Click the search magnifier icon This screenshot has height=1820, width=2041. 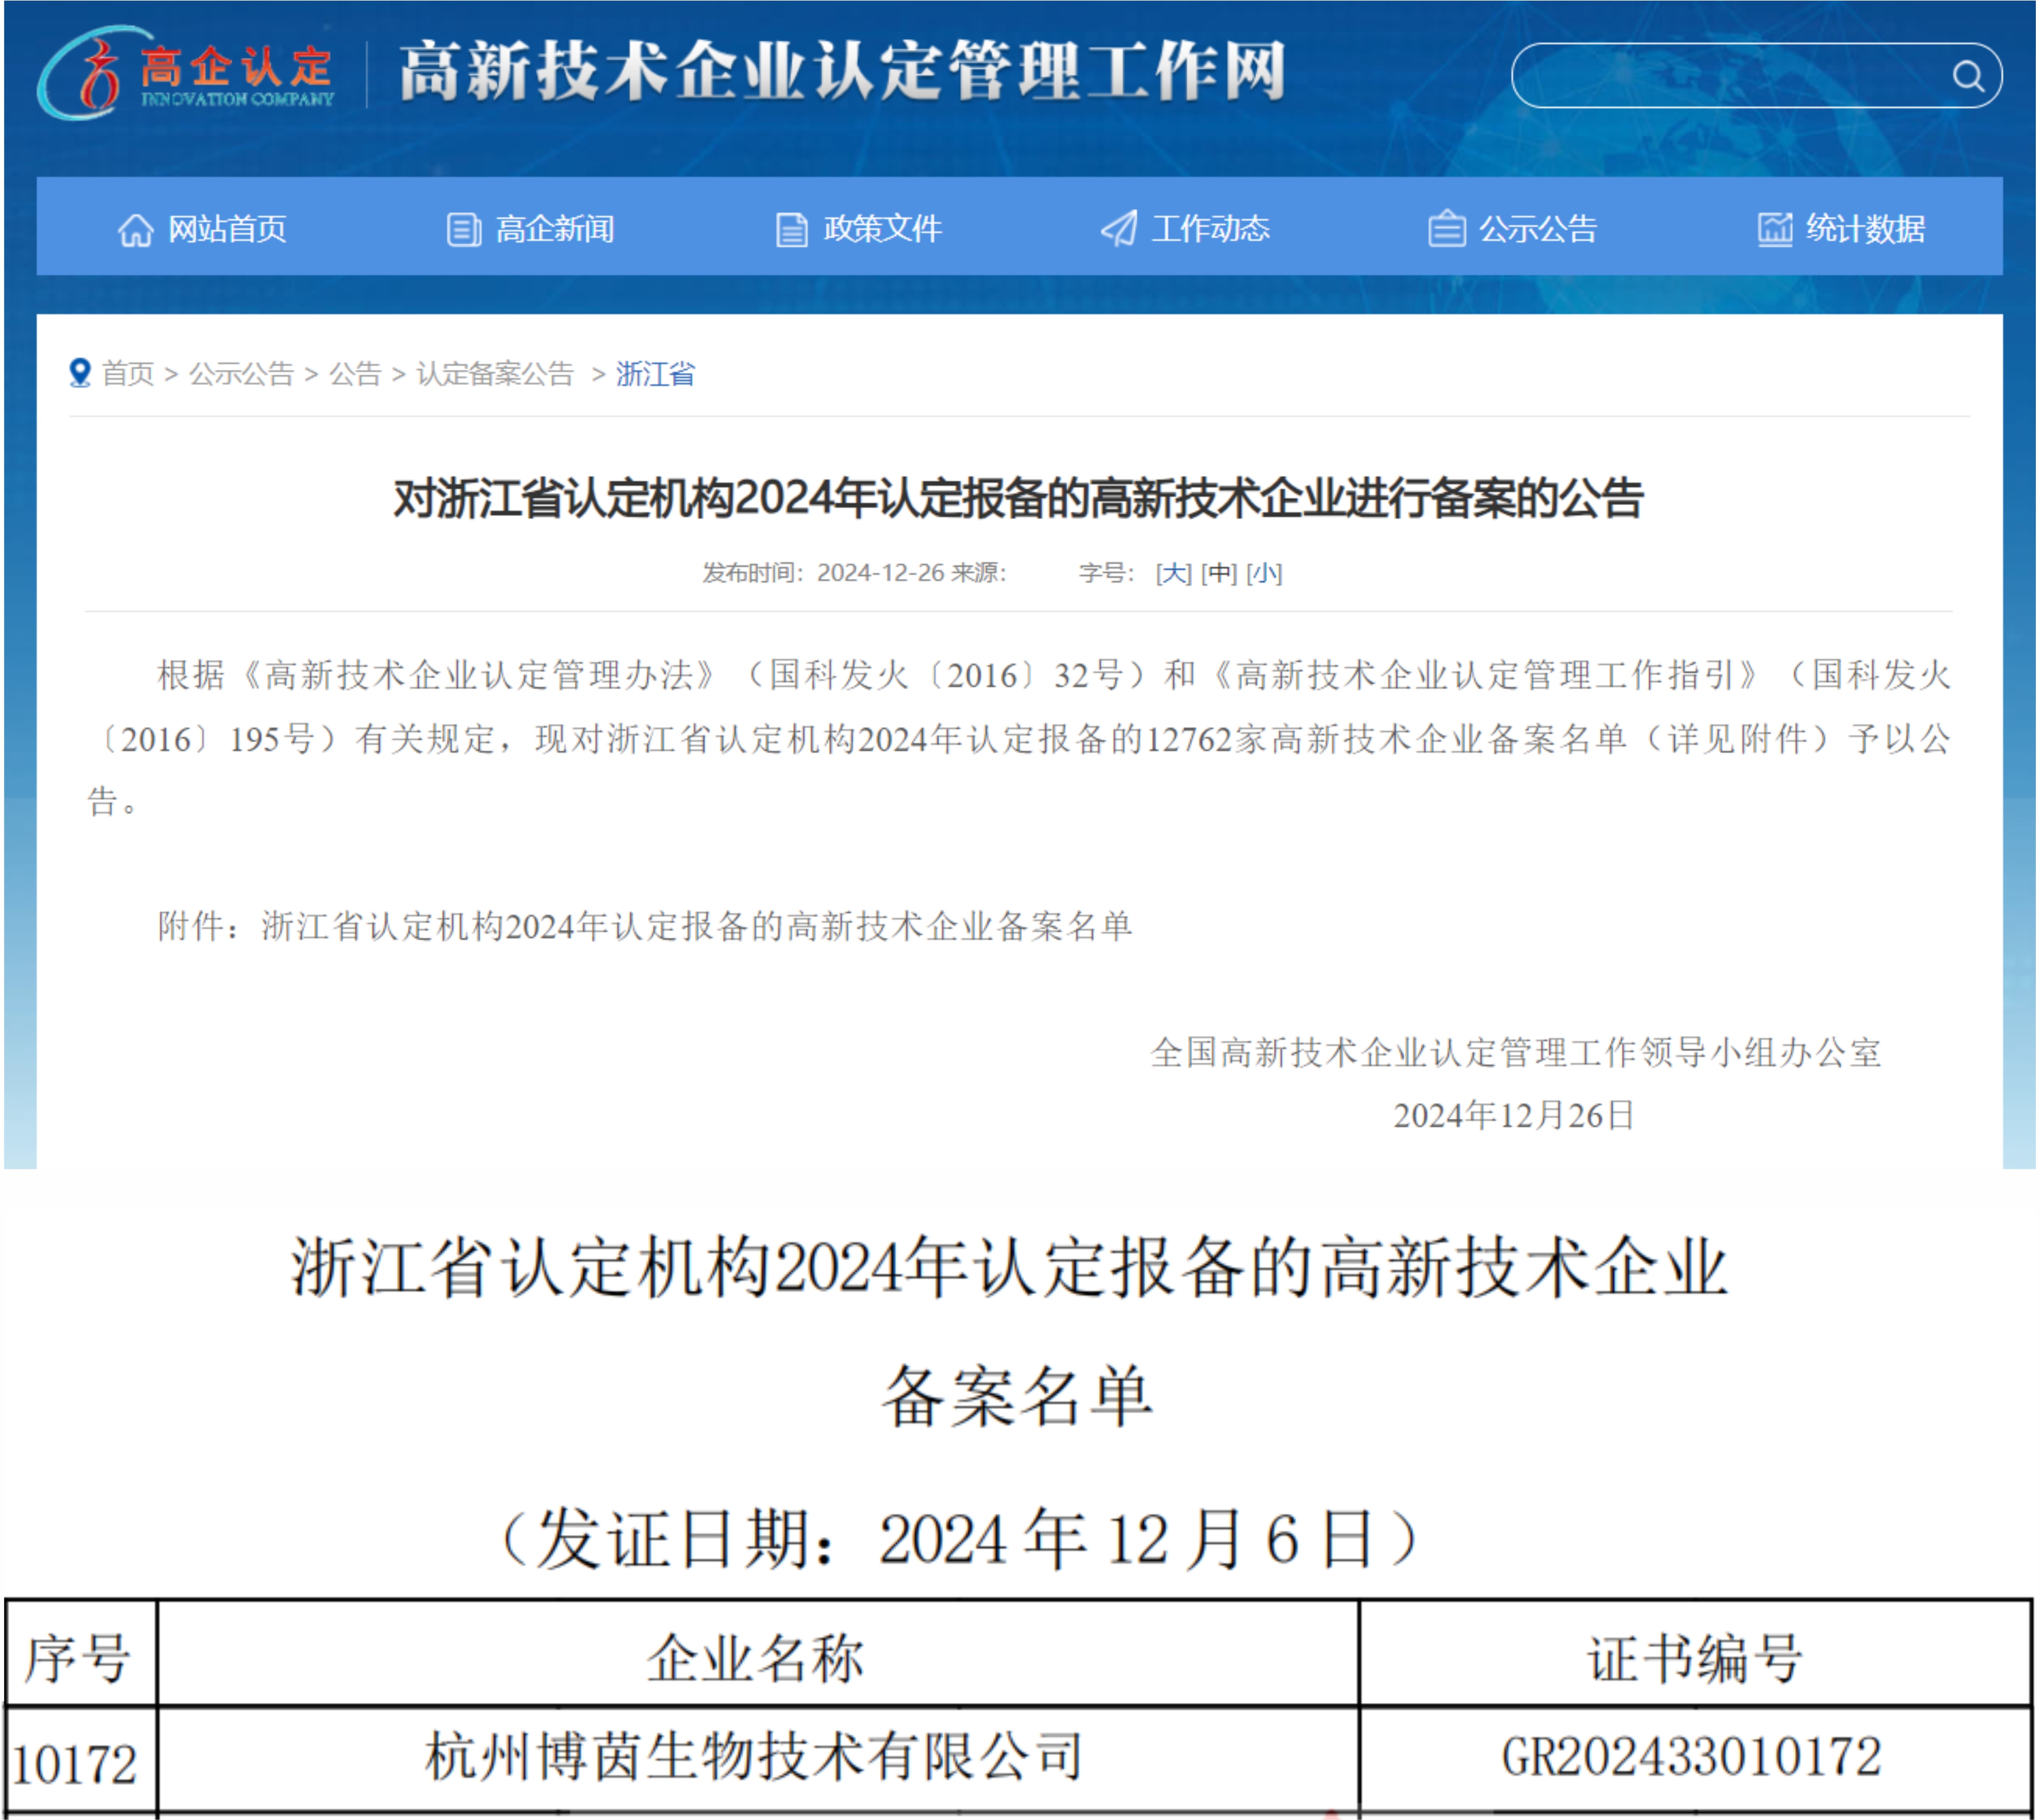click(x=1968, y=76)
